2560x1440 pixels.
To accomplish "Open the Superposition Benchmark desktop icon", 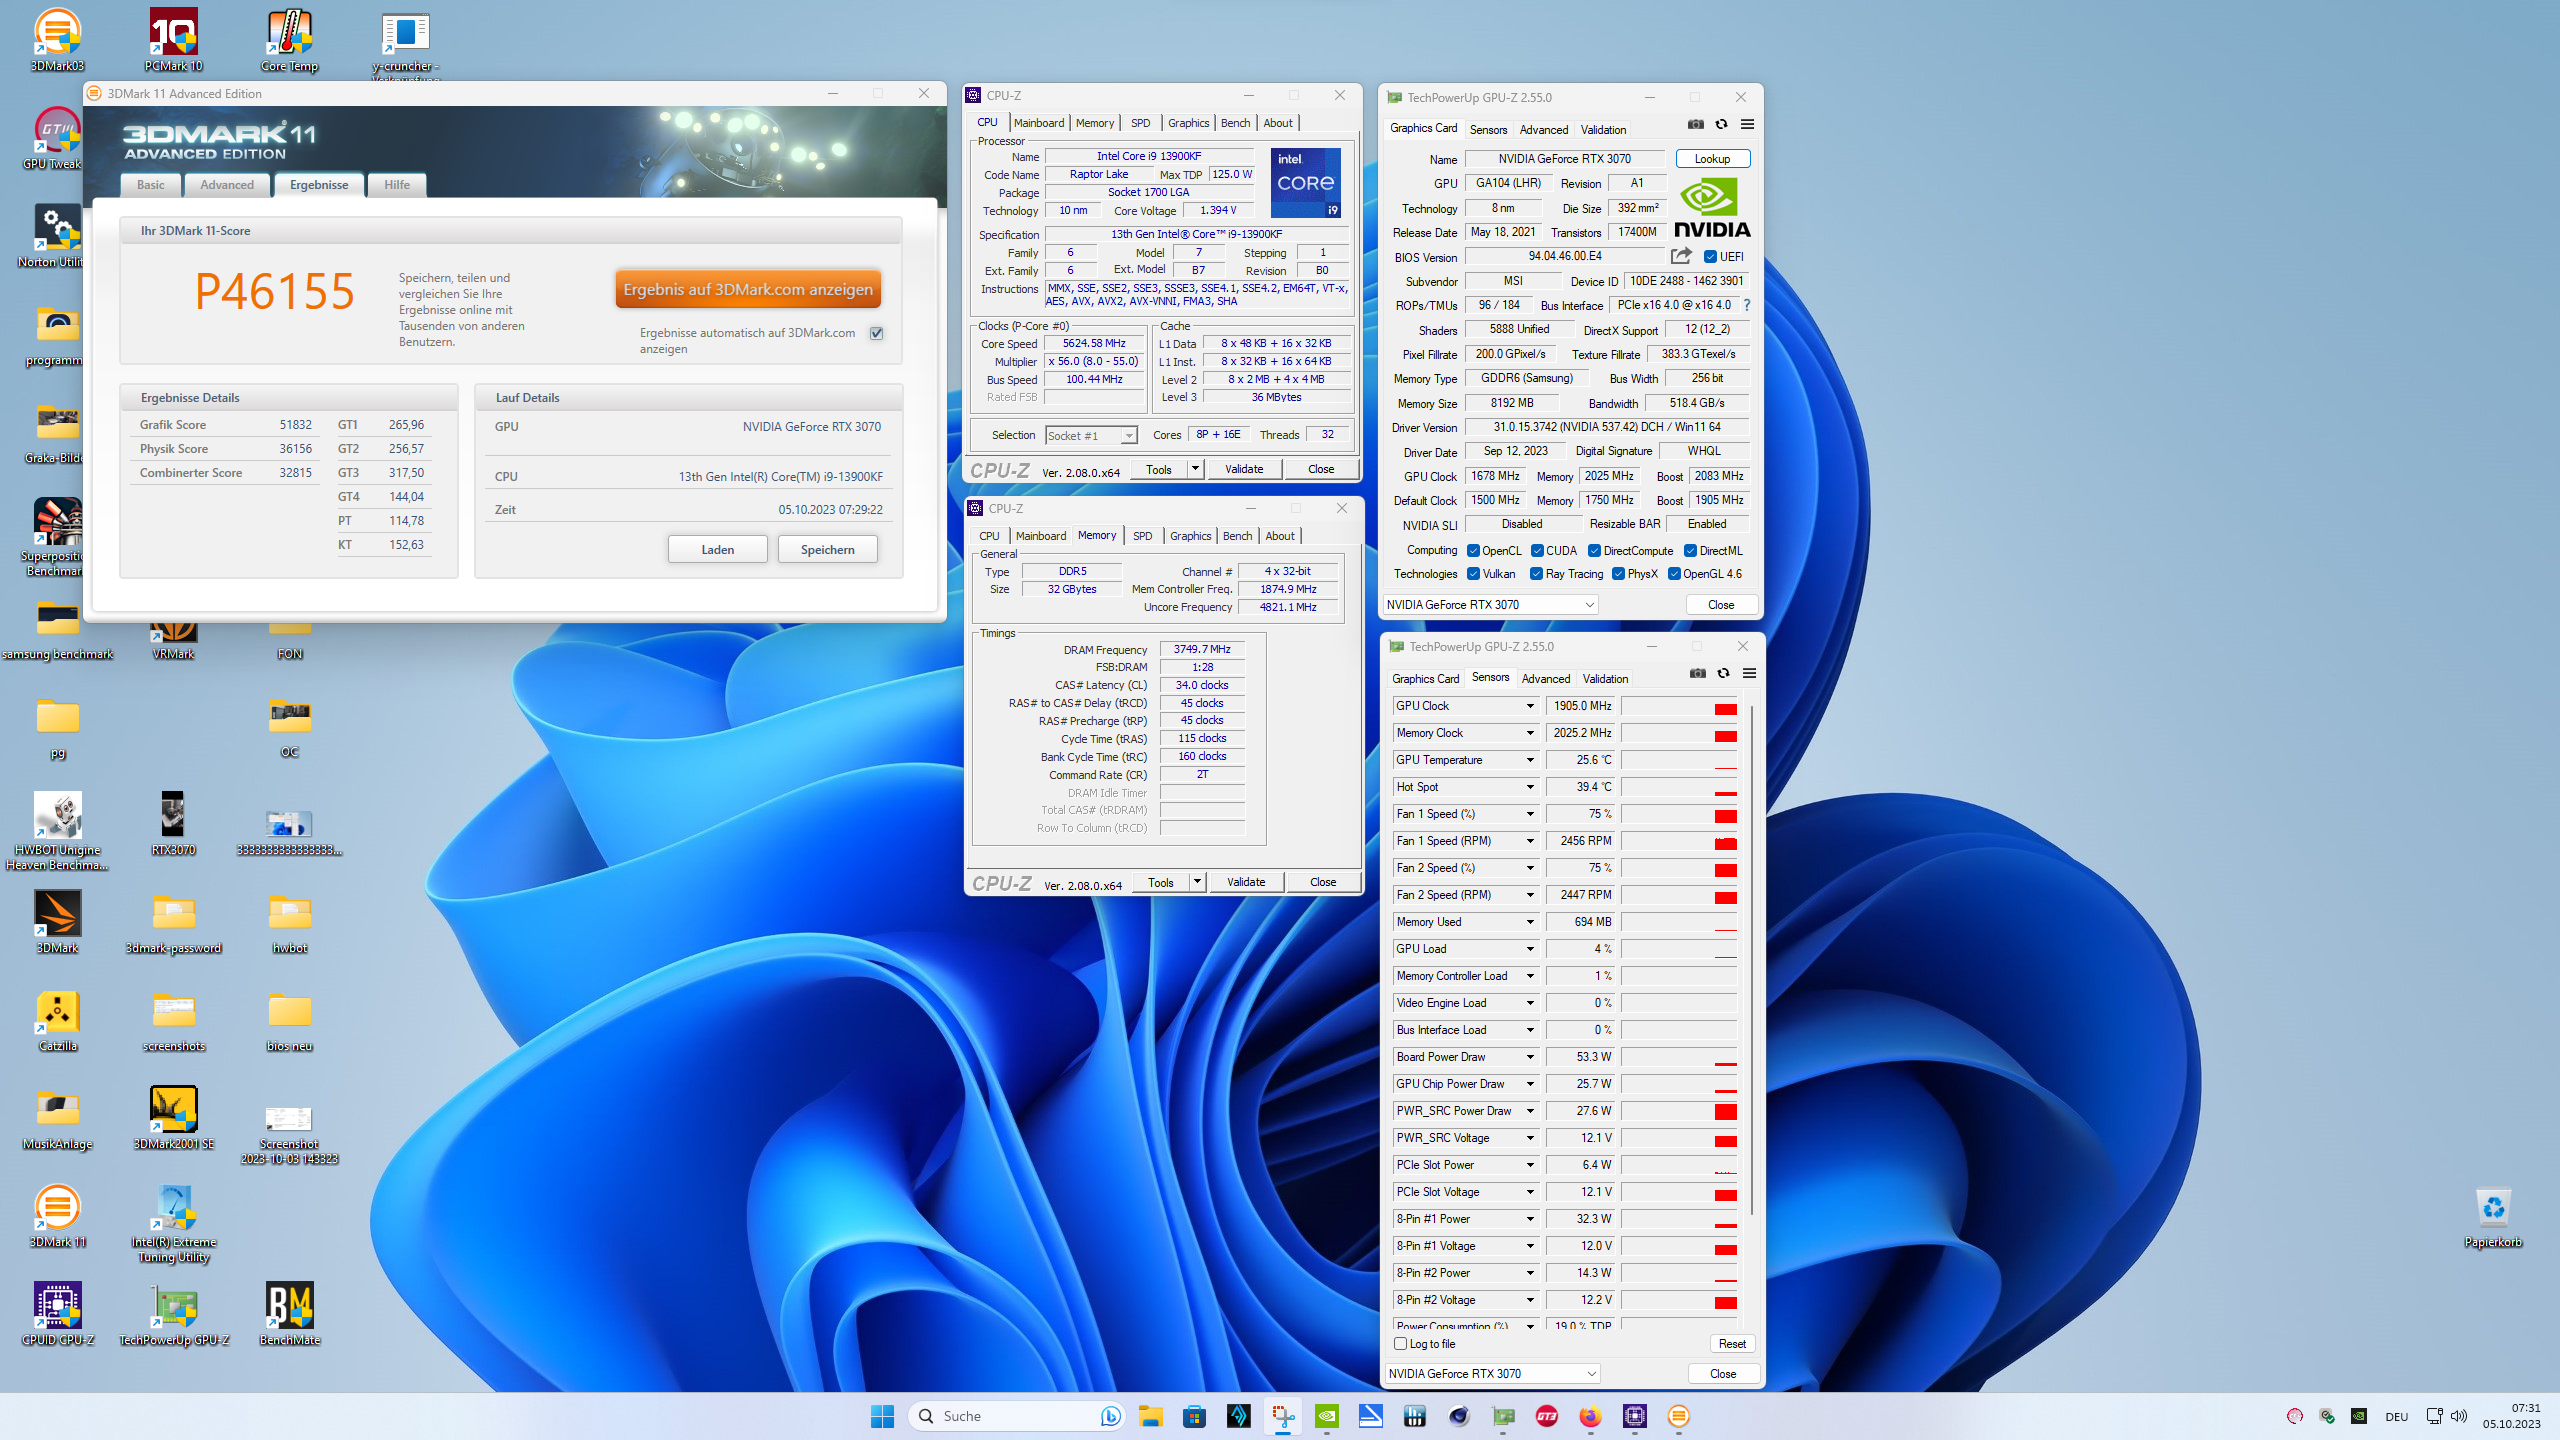I will click(x=57, y=537).
